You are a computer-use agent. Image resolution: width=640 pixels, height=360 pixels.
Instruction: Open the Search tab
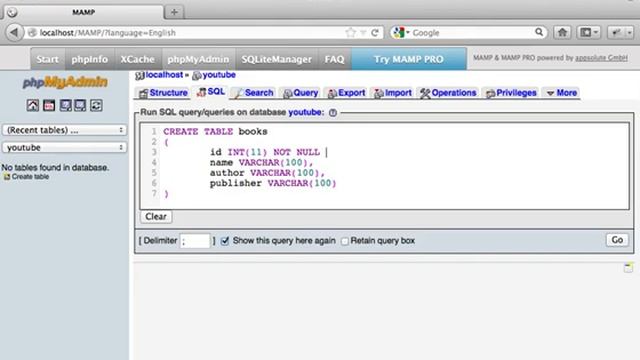tap(253, 93)
